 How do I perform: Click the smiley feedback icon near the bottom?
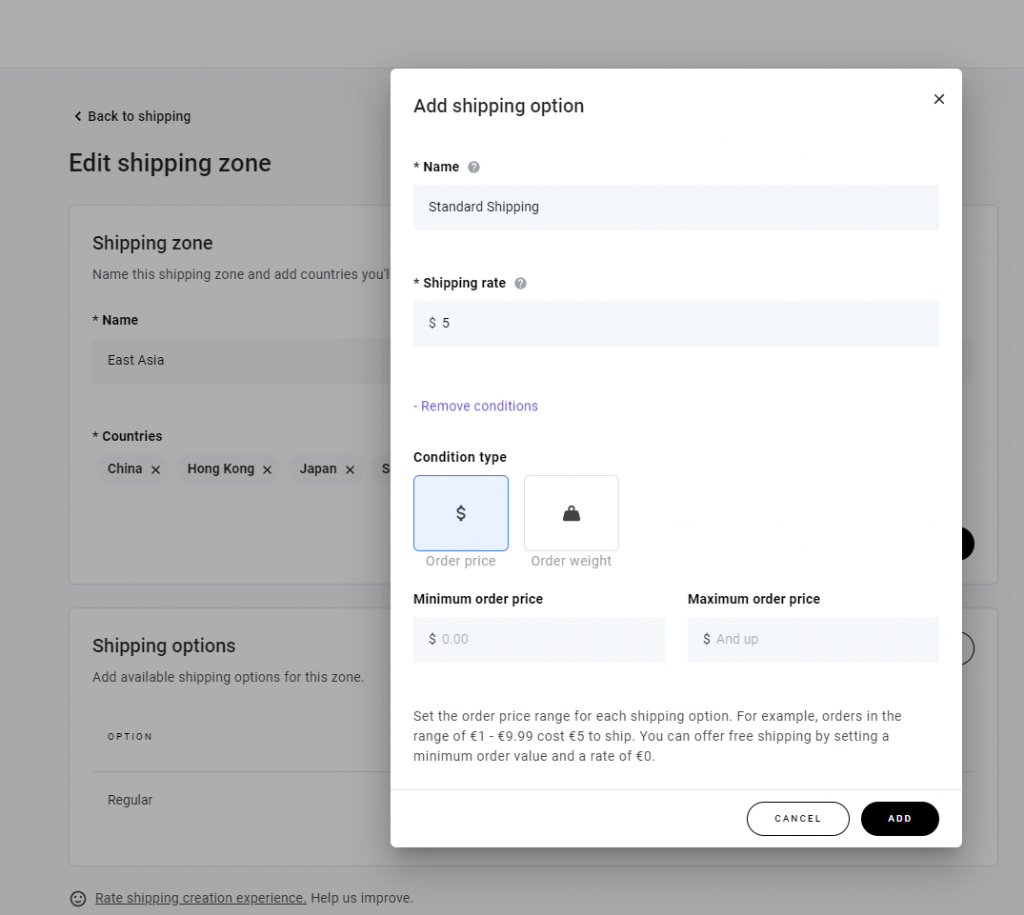point(78,898)
